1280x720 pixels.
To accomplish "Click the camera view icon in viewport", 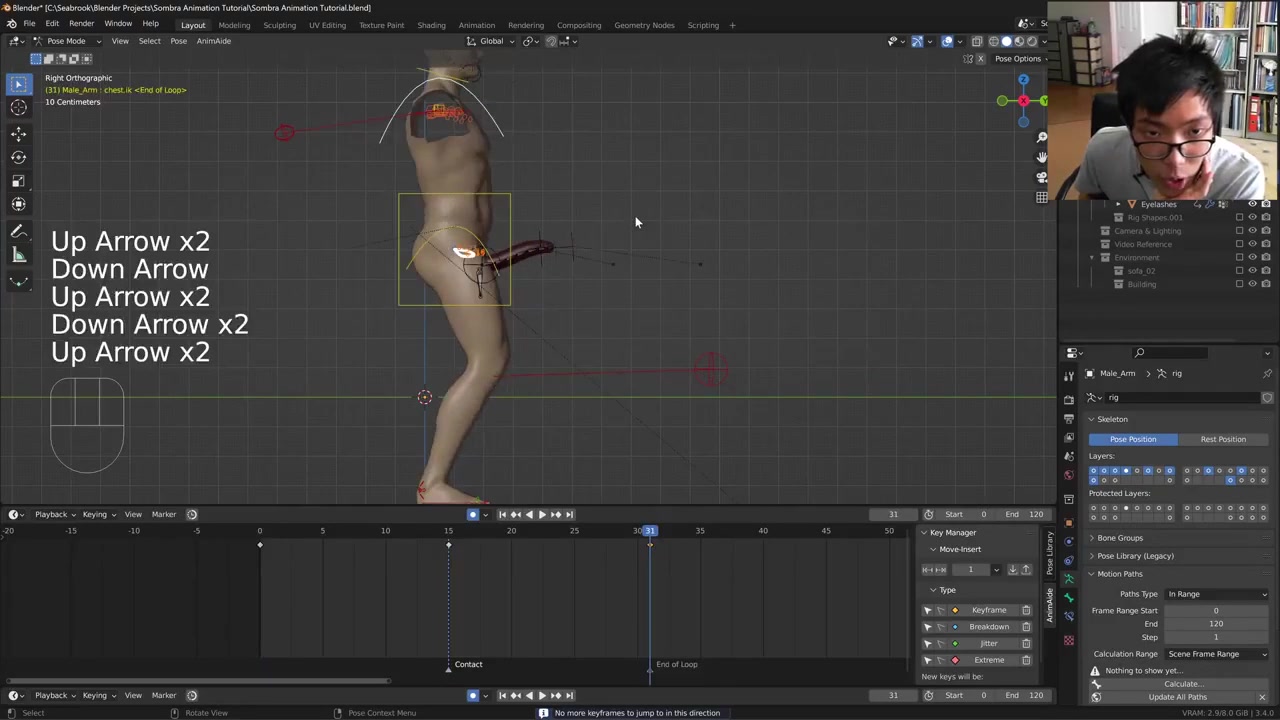I will pyautogui.click(x=1041, y=177).
